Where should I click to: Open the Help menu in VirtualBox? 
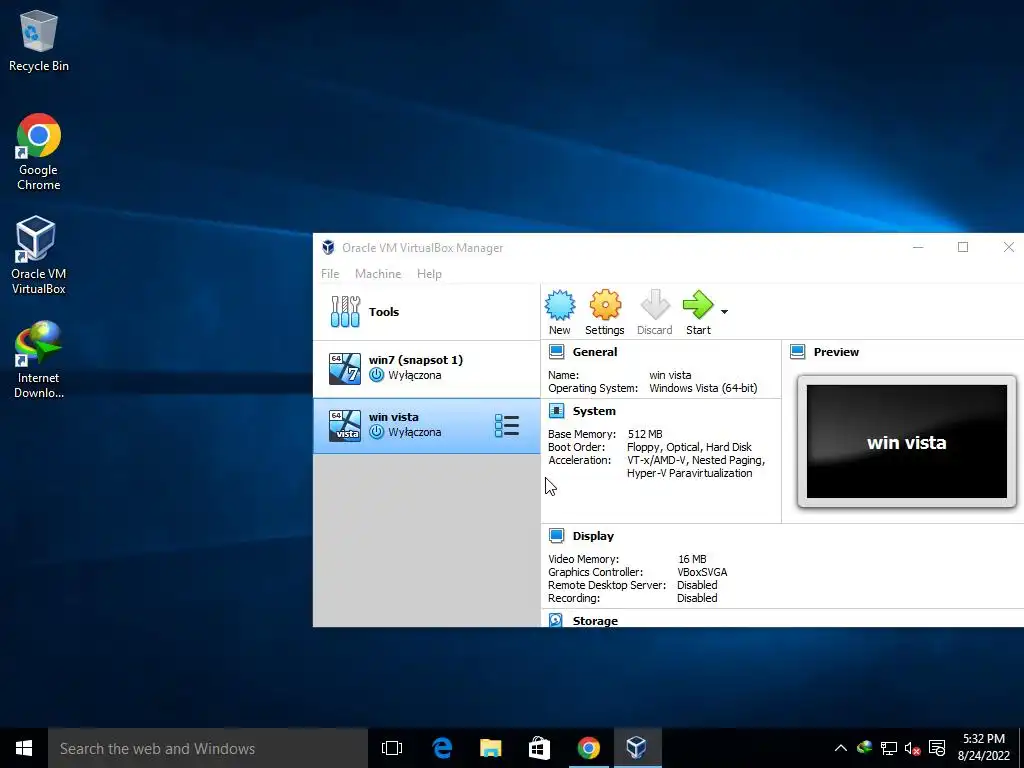(x=429, y=274)
